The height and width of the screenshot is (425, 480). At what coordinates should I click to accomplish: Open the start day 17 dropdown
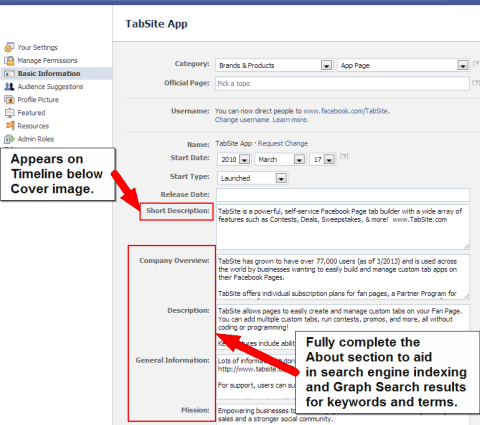coord(322,159)
